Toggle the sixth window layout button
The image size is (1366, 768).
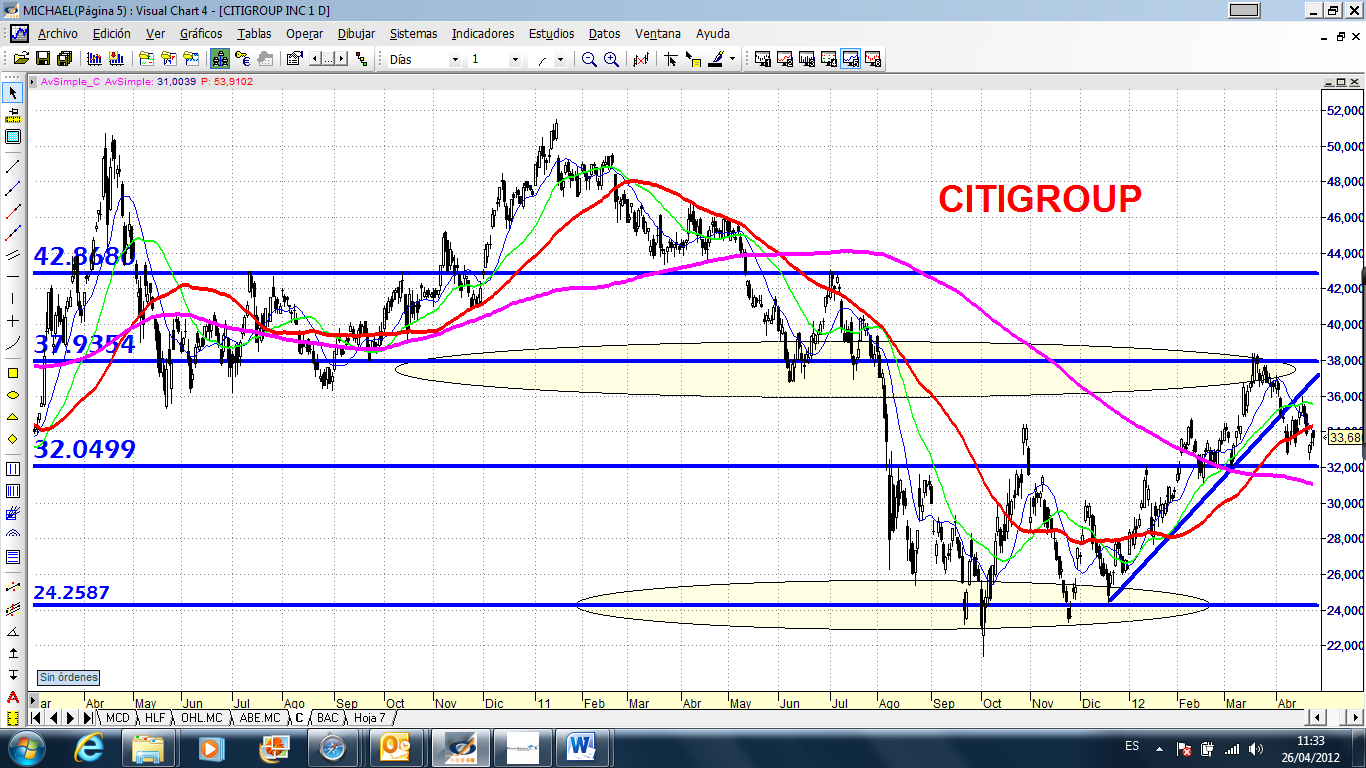pos(872,59)
